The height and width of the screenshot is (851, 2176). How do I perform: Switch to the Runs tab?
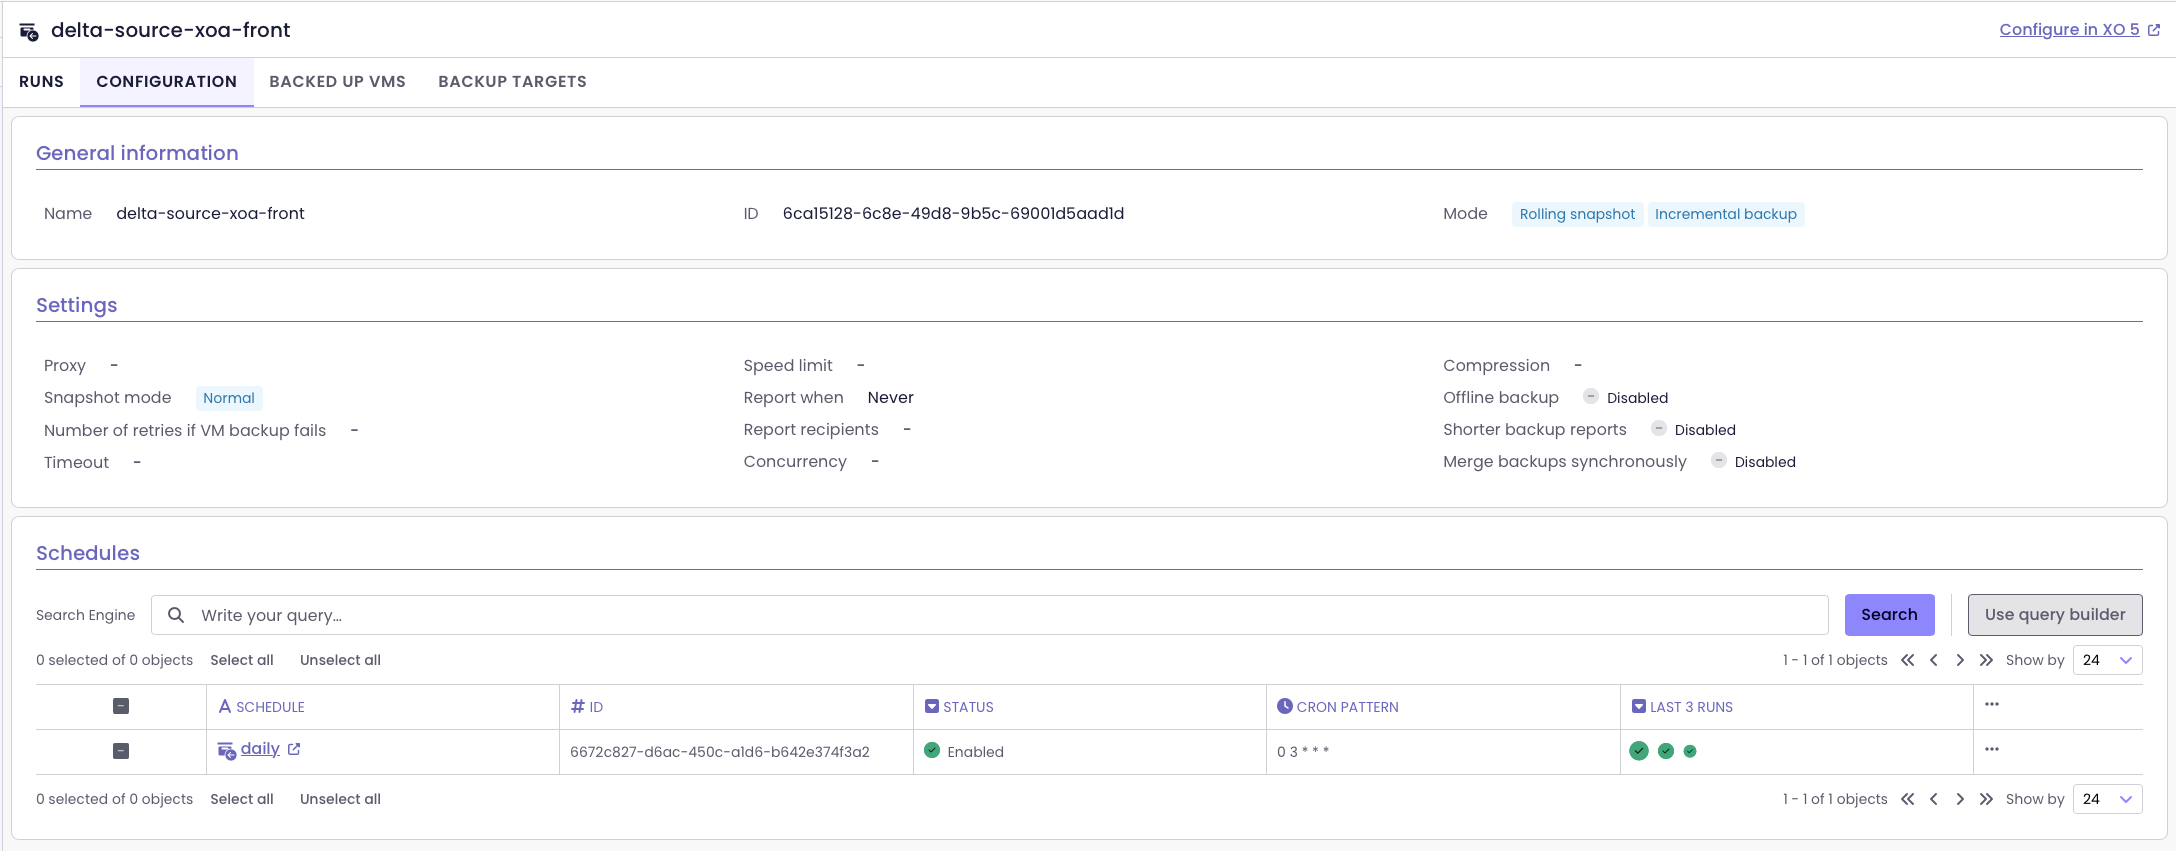(41, 82)
